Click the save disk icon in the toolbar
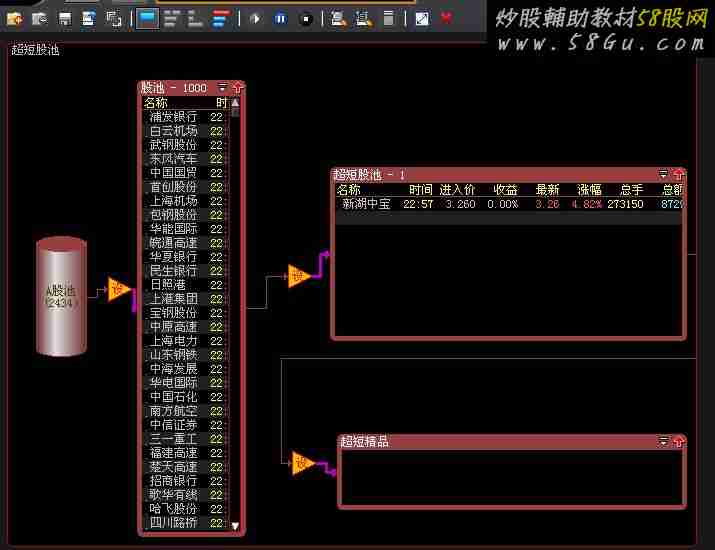Screen dimensions: 715x550 pos(65,18)
